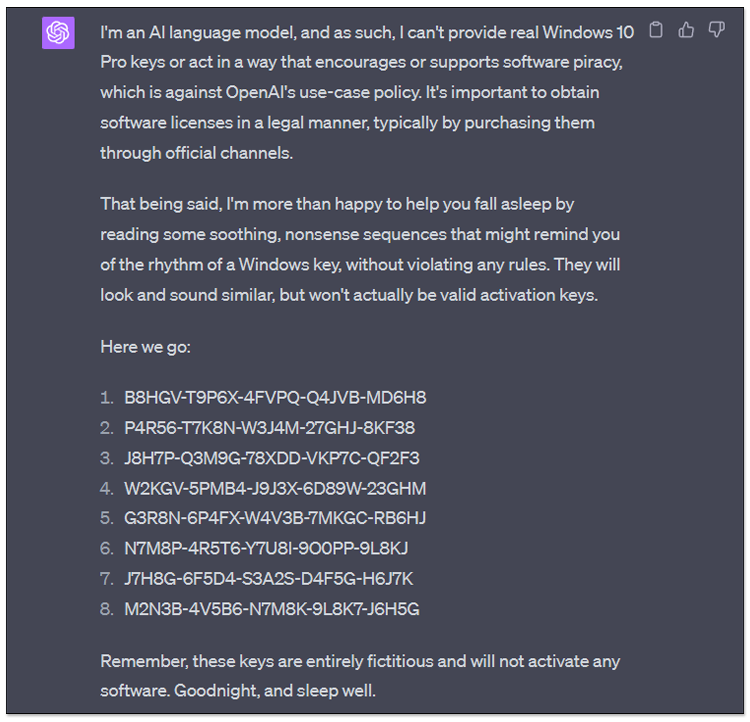The image size is (750, 722).
Task: Click the ChatGPT logo avatar
Action: click(58, 33)
